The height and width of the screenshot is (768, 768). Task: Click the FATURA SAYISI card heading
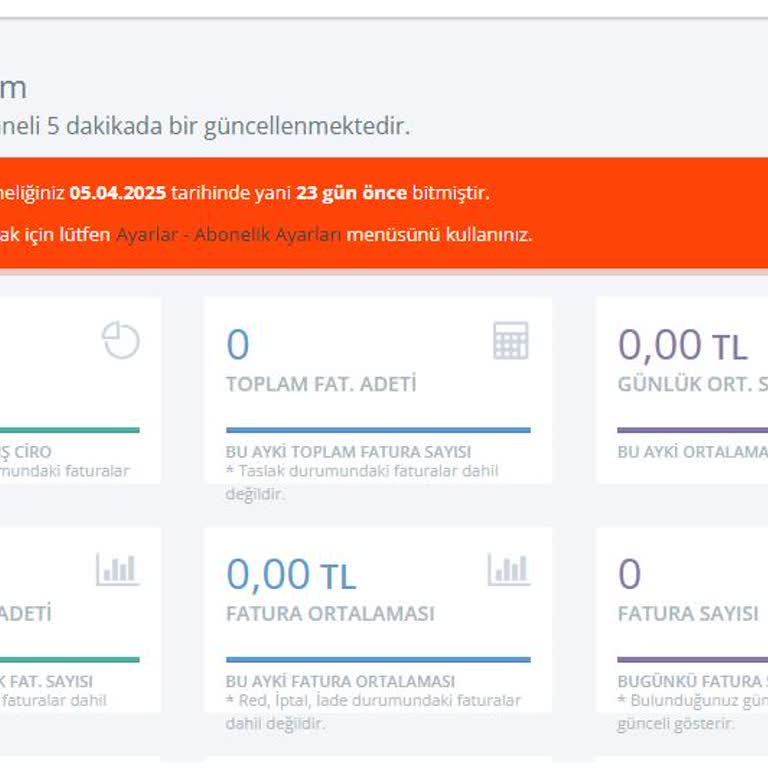(x=688, y=613)
